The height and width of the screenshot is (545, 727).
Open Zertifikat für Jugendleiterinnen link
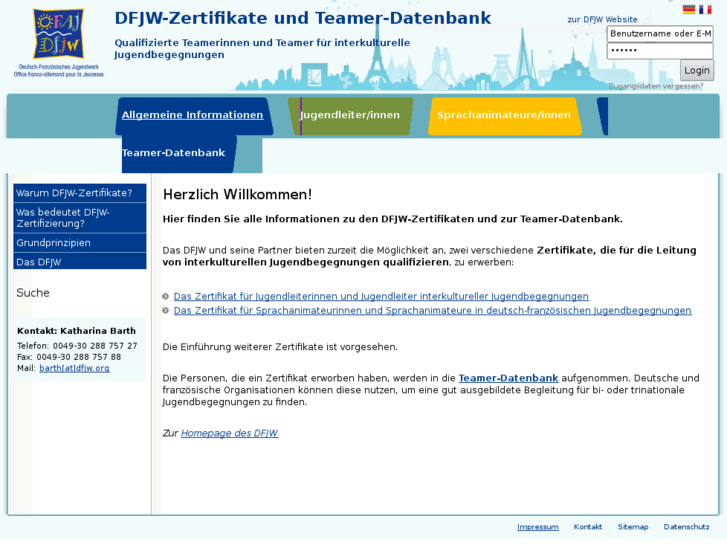tap(381, 296)
